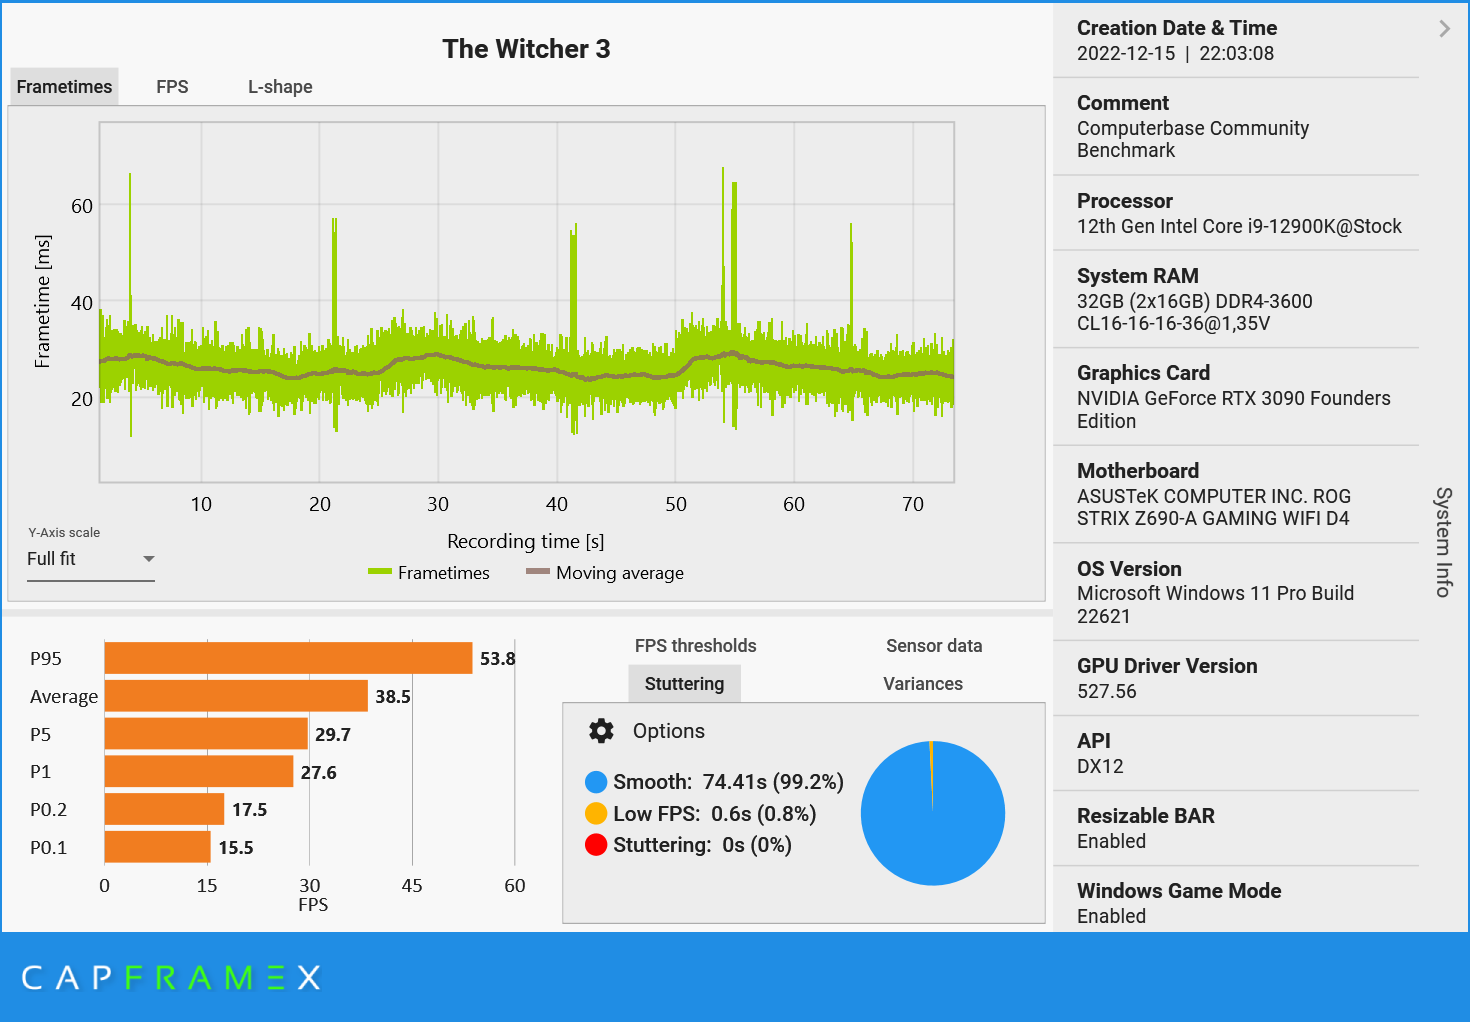1470x1022 pixels.
Task: Click the green Frametimes legend marker
Action: [x=379, y=572]
